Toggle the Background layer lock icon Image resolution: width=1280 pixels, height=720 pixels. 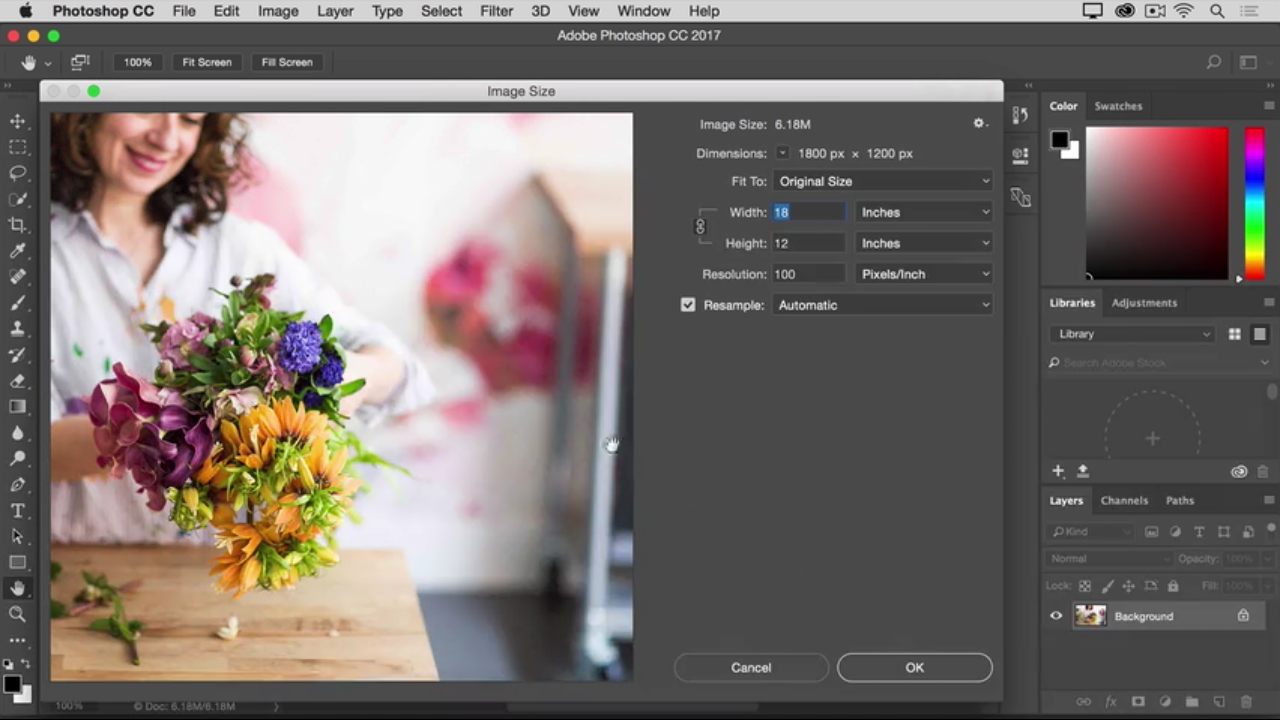(1243, 616)
